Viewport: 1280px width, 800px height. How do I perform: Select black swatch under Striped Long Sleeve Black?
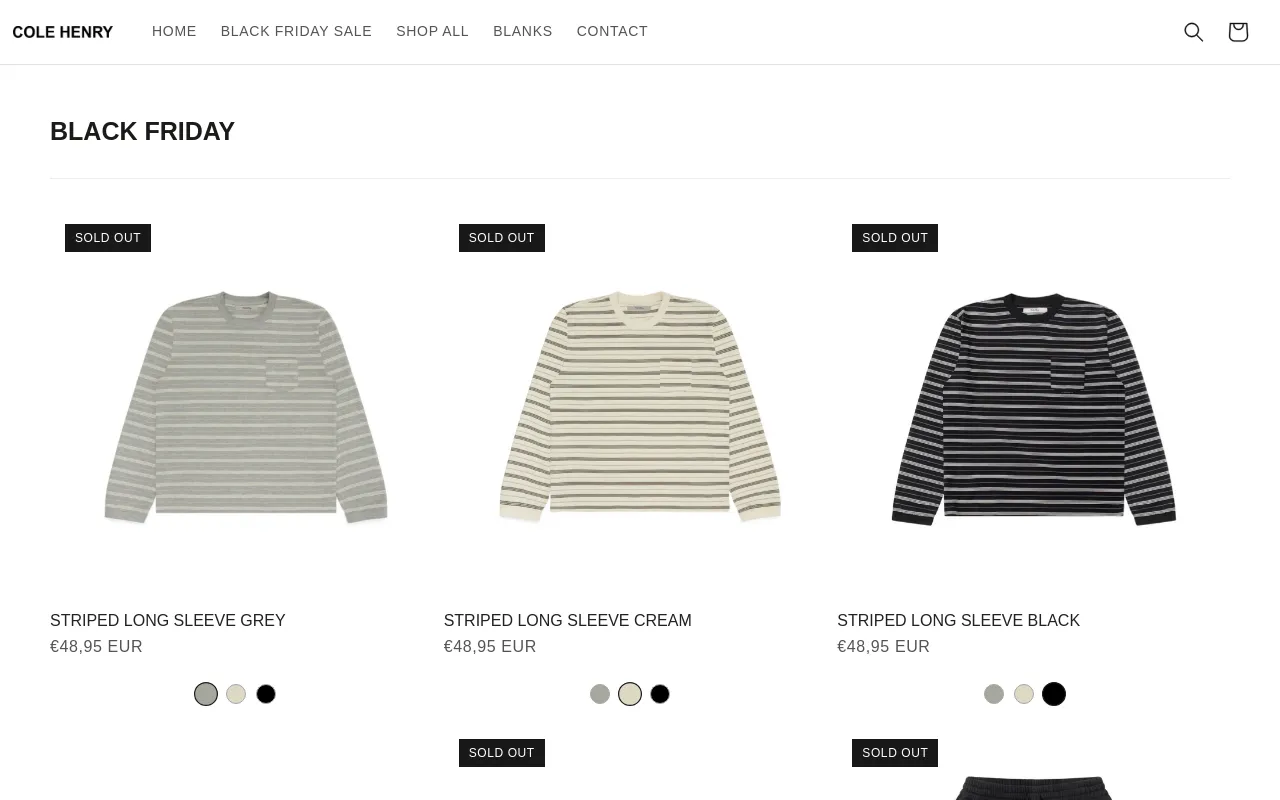pyautogui.click(x=1054, y=694)
